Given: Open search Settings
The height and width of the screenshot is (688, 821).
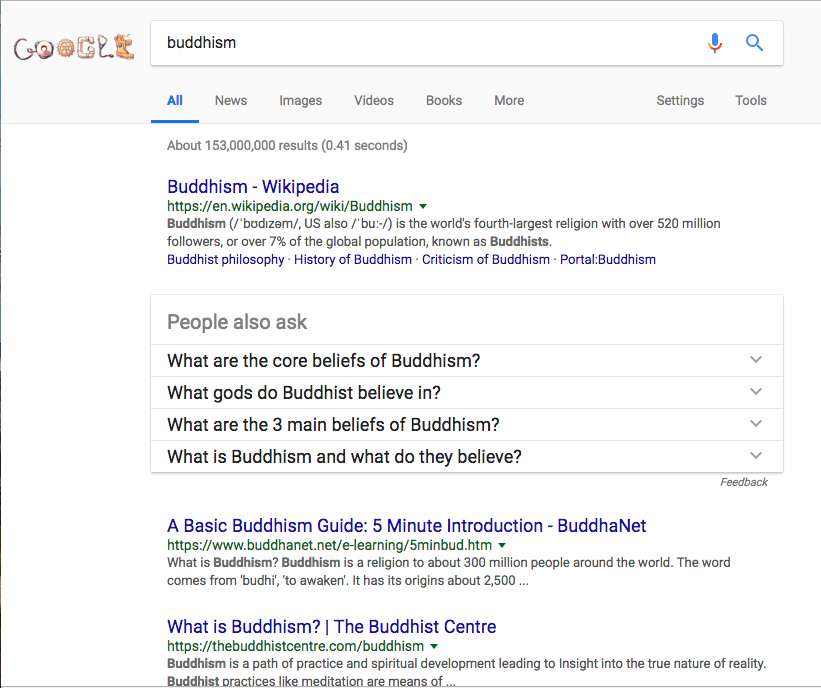Looking at the screenshot, I should pyautogui.click(x=680, y=101).
